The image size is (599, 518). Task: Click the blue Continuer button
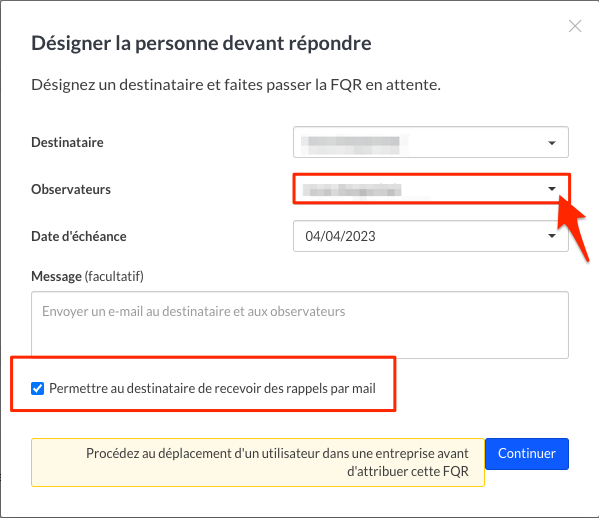[x=527, y=453]
